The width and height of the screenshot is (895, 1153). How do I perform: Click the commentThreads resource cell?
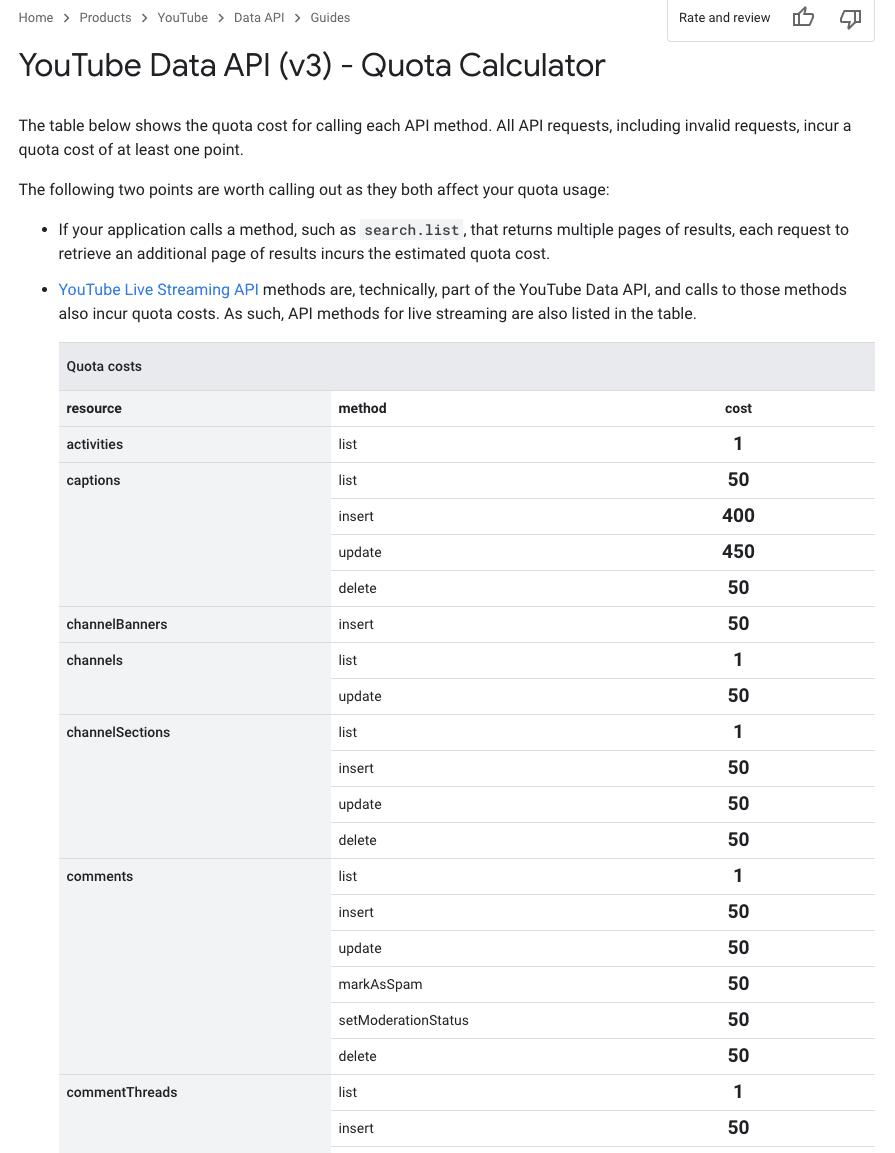121,1092
